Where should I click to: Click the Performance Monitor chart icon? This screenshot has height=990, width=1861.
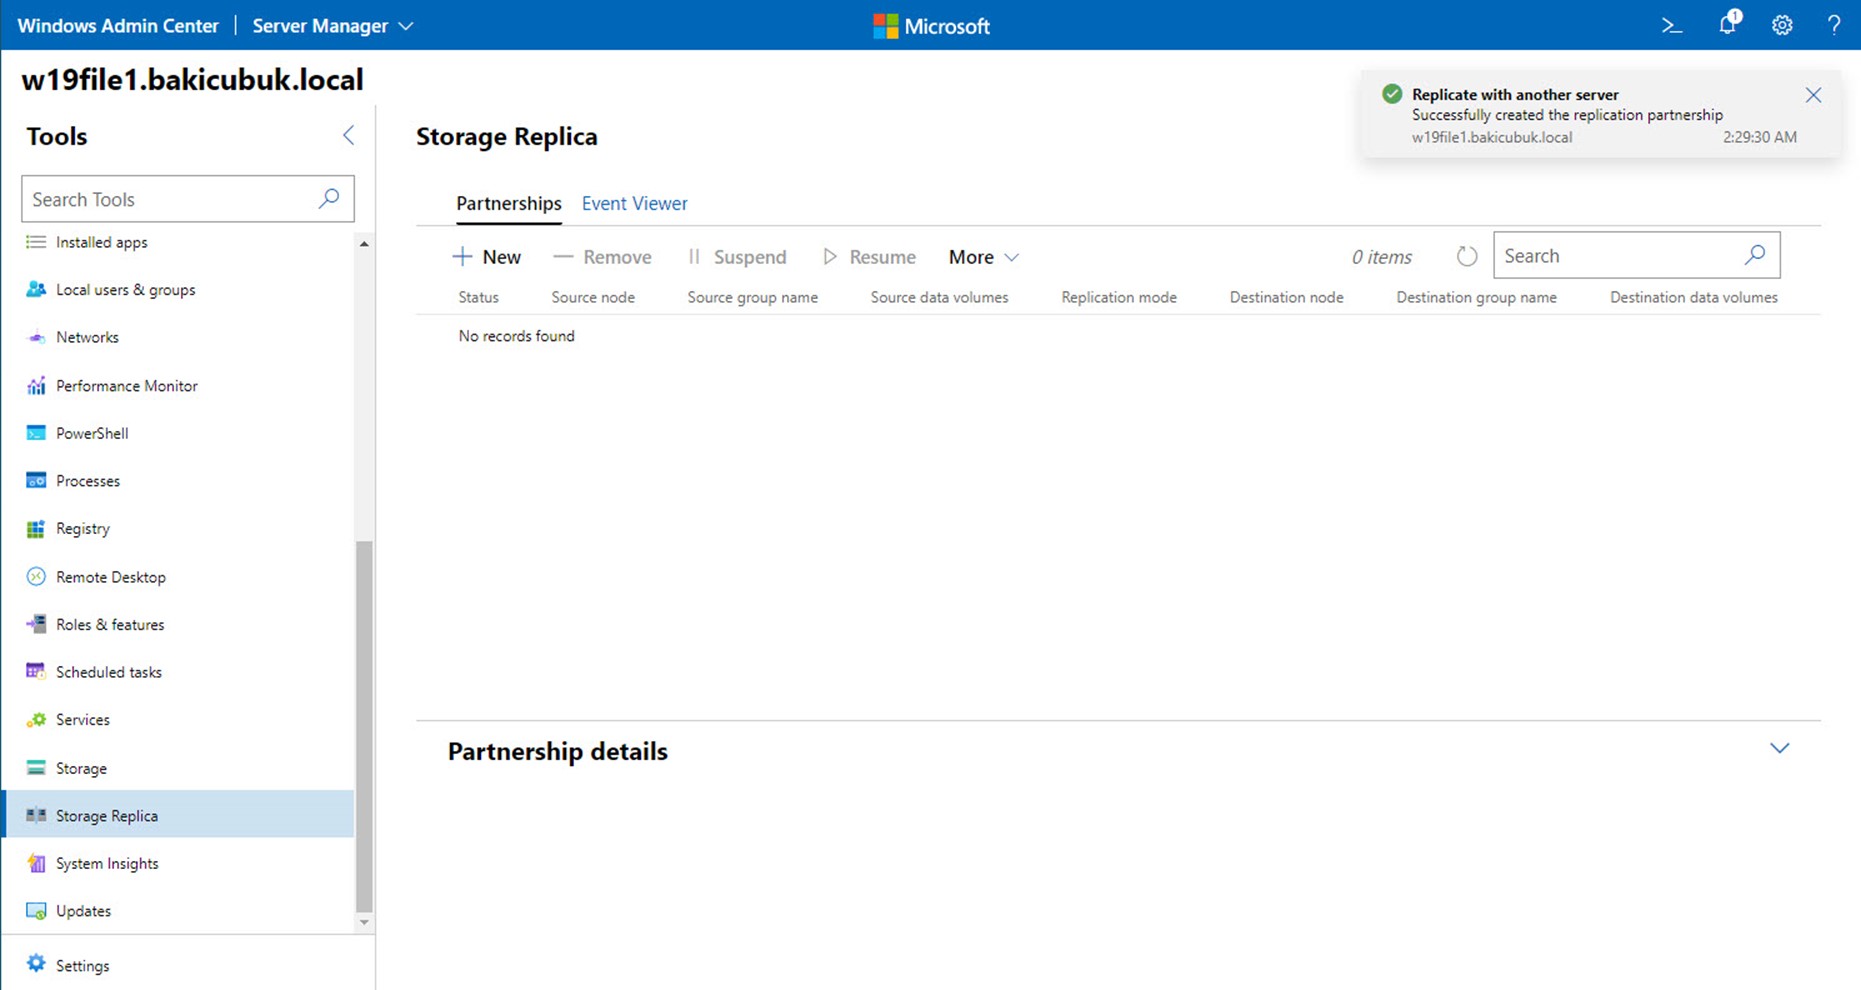point(36,385)
